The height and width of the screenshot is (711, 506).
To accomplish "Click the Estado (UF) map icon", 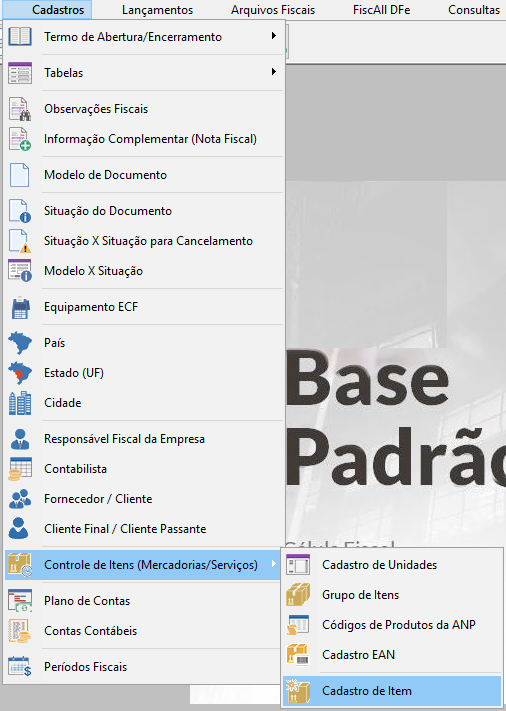I will pos(20,373).
